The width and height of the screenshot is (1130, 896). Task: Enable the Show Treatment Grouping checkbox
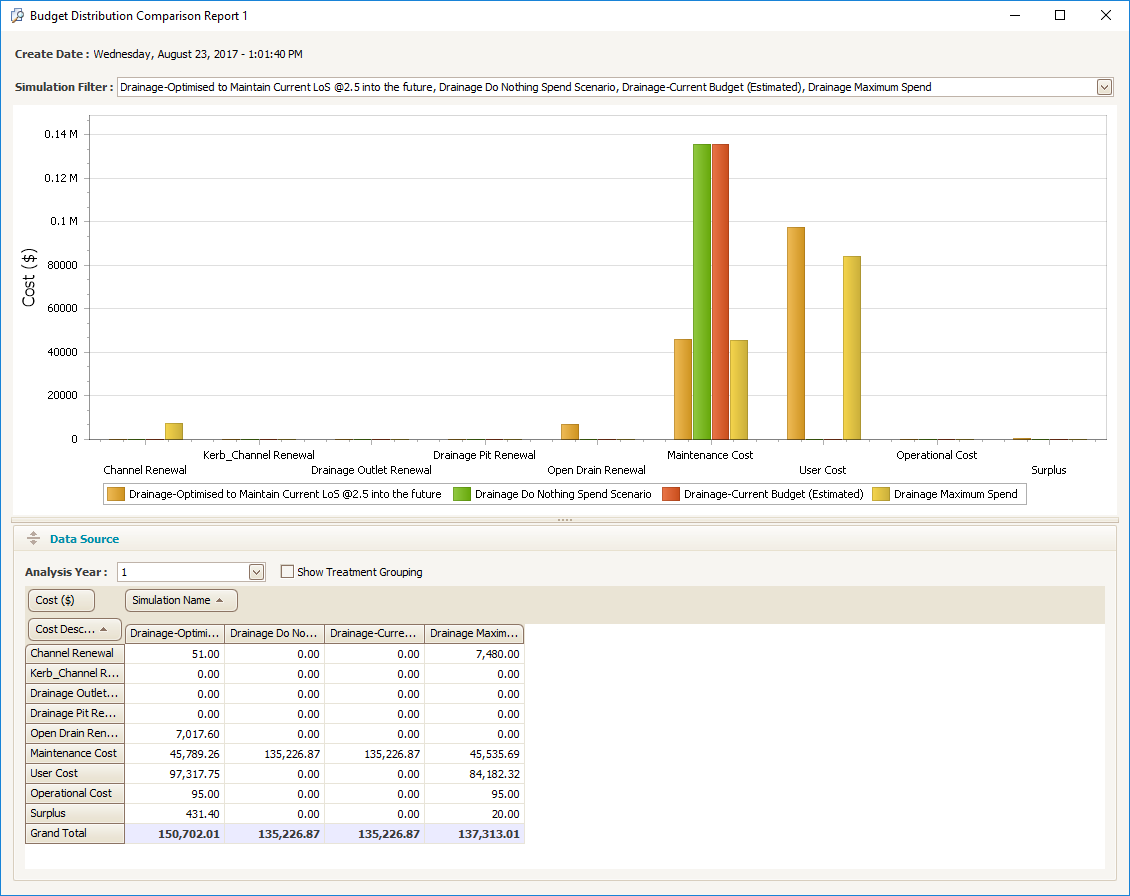click(288, 572)
